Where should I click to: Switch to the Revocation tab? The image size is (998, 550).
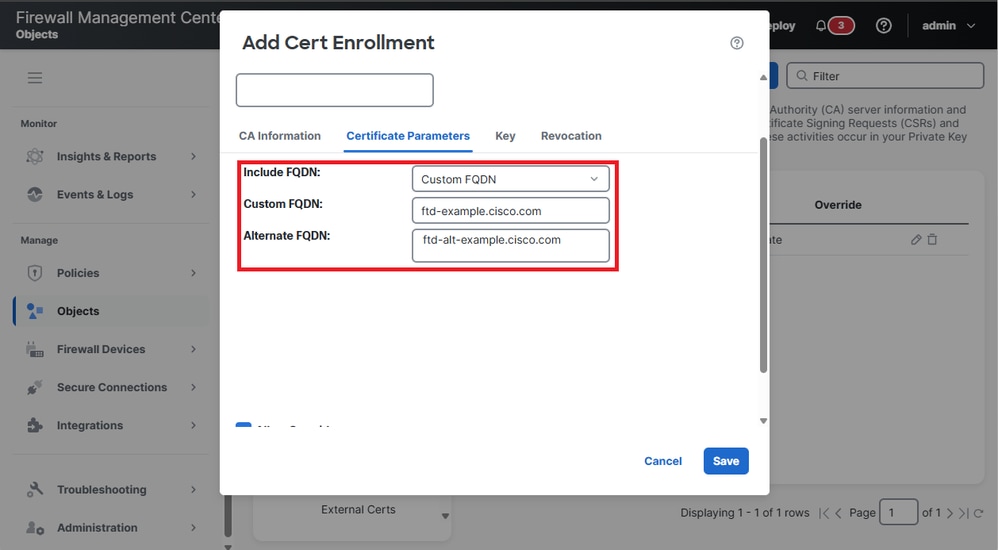571,136
